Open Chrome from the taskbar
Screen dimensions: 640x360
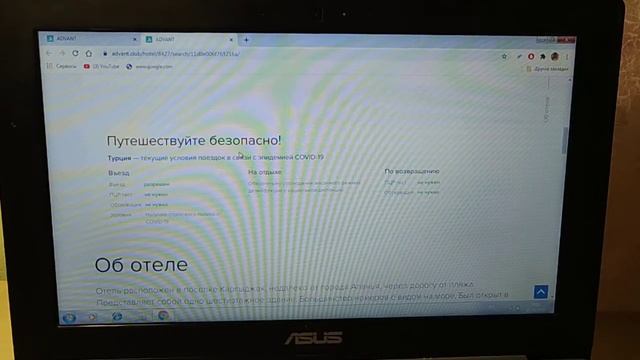163,315
